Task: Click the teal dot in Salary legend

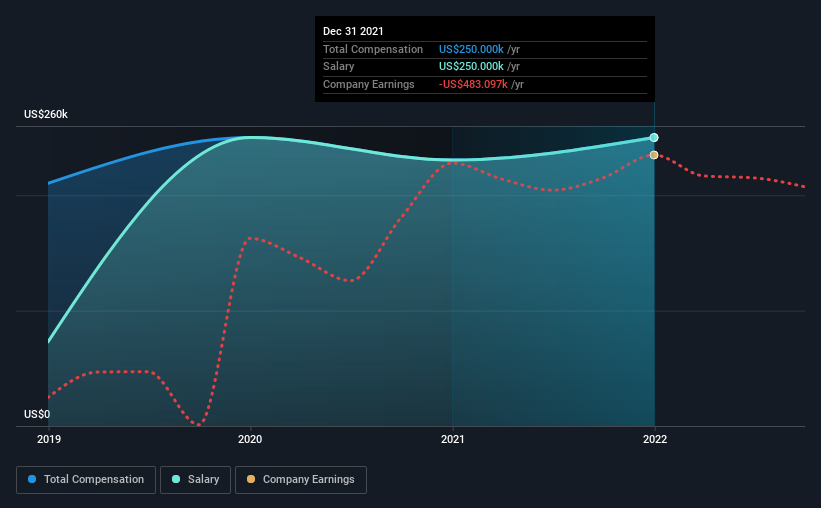Action: pyautogui.click(x=176, y=479)
